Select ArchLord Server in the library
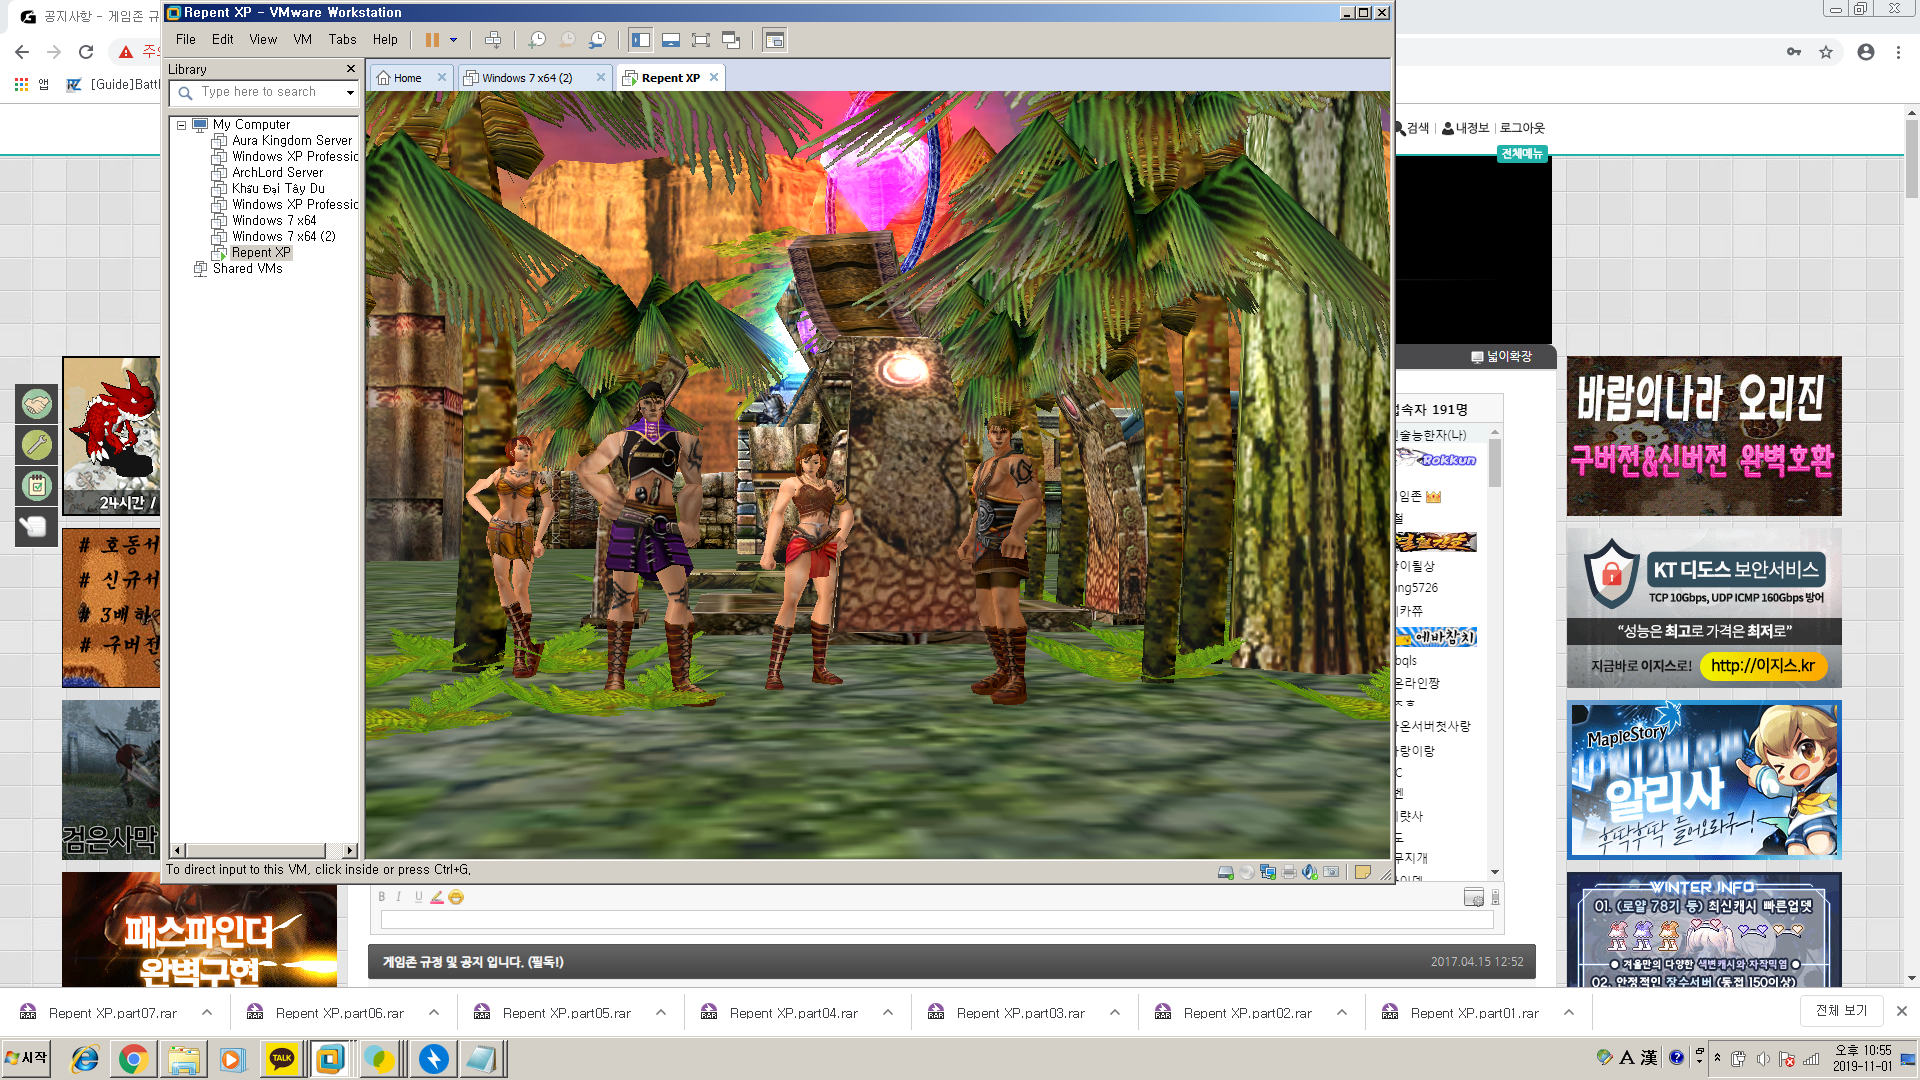 (277, 173)
